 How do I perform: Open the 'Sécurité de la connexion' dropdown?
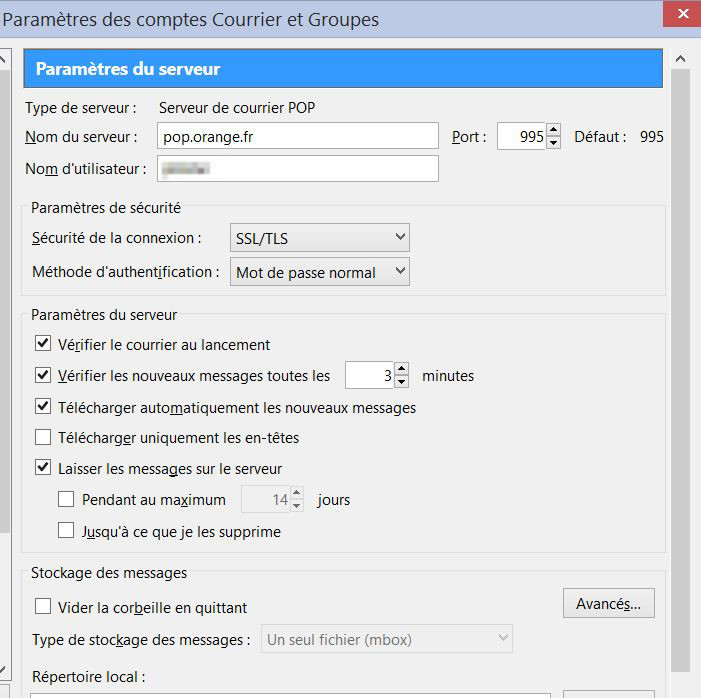point(319,238)
